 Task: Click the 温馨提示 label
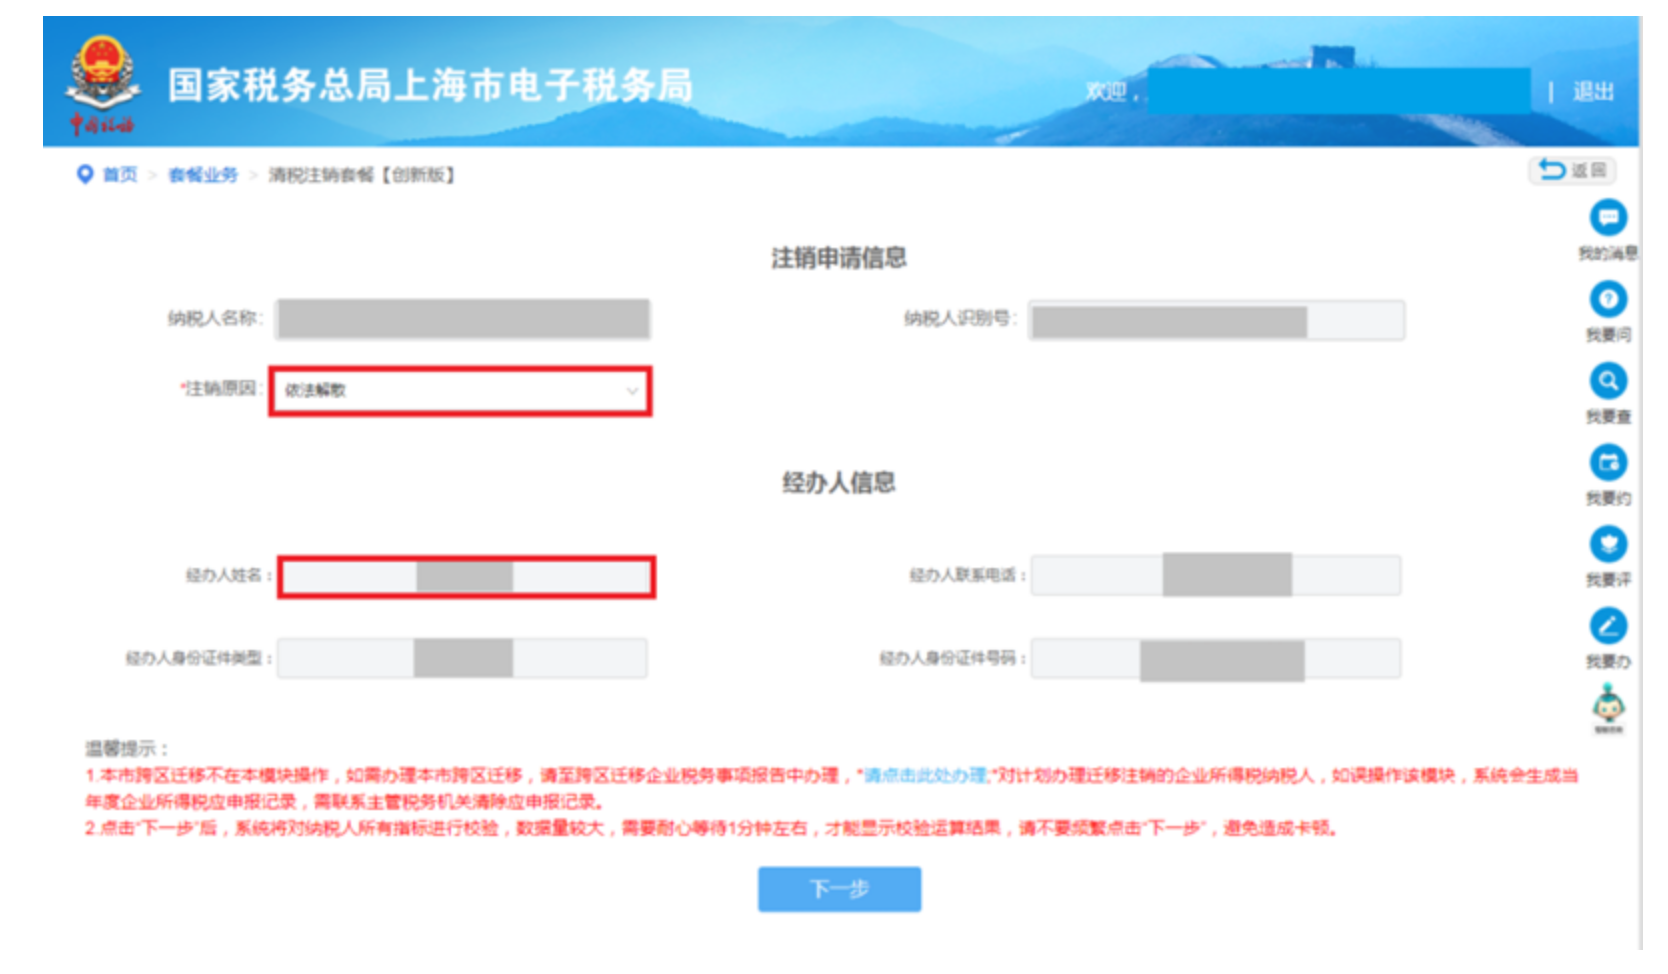coord(126,748)
